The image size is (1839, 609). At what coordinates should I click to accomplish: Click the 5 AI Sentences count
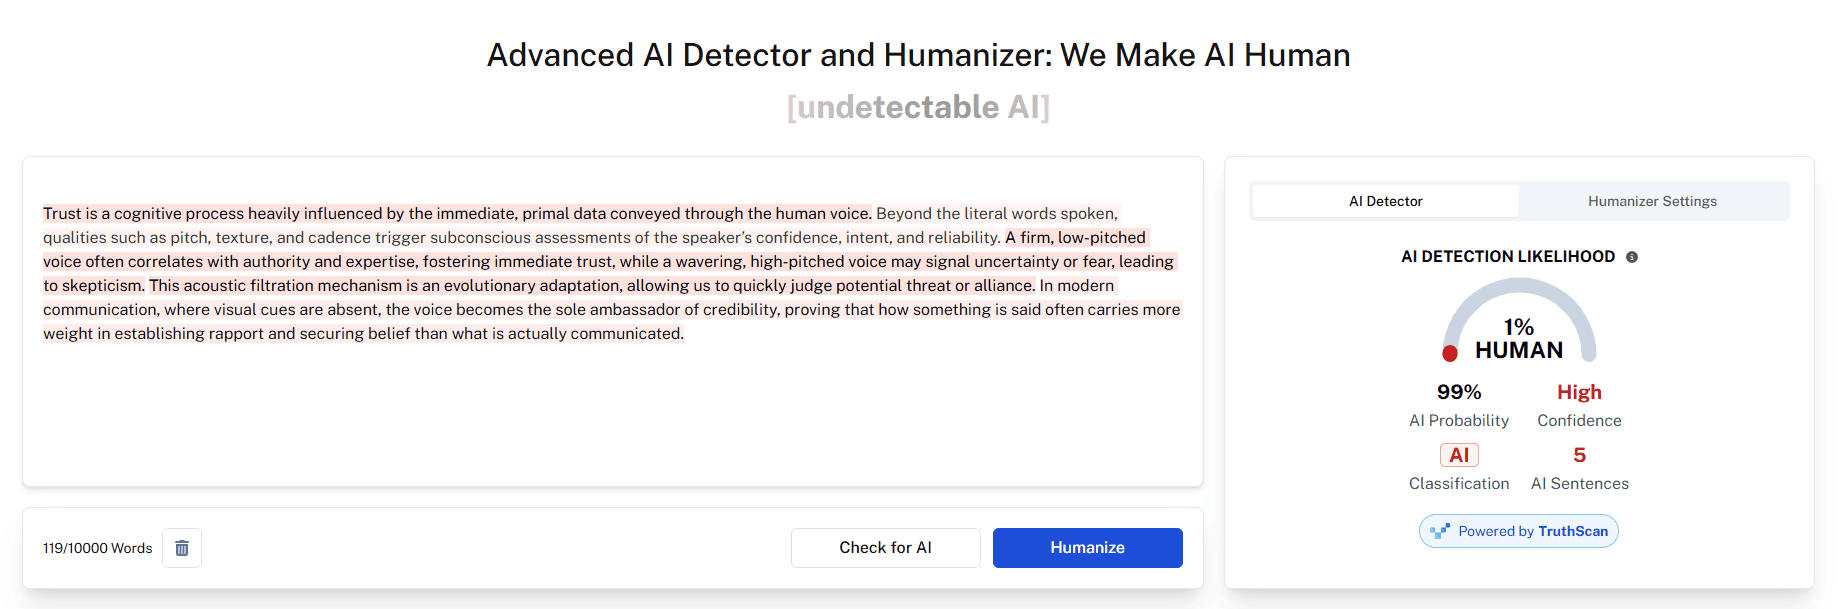[x=1579, y=455]
